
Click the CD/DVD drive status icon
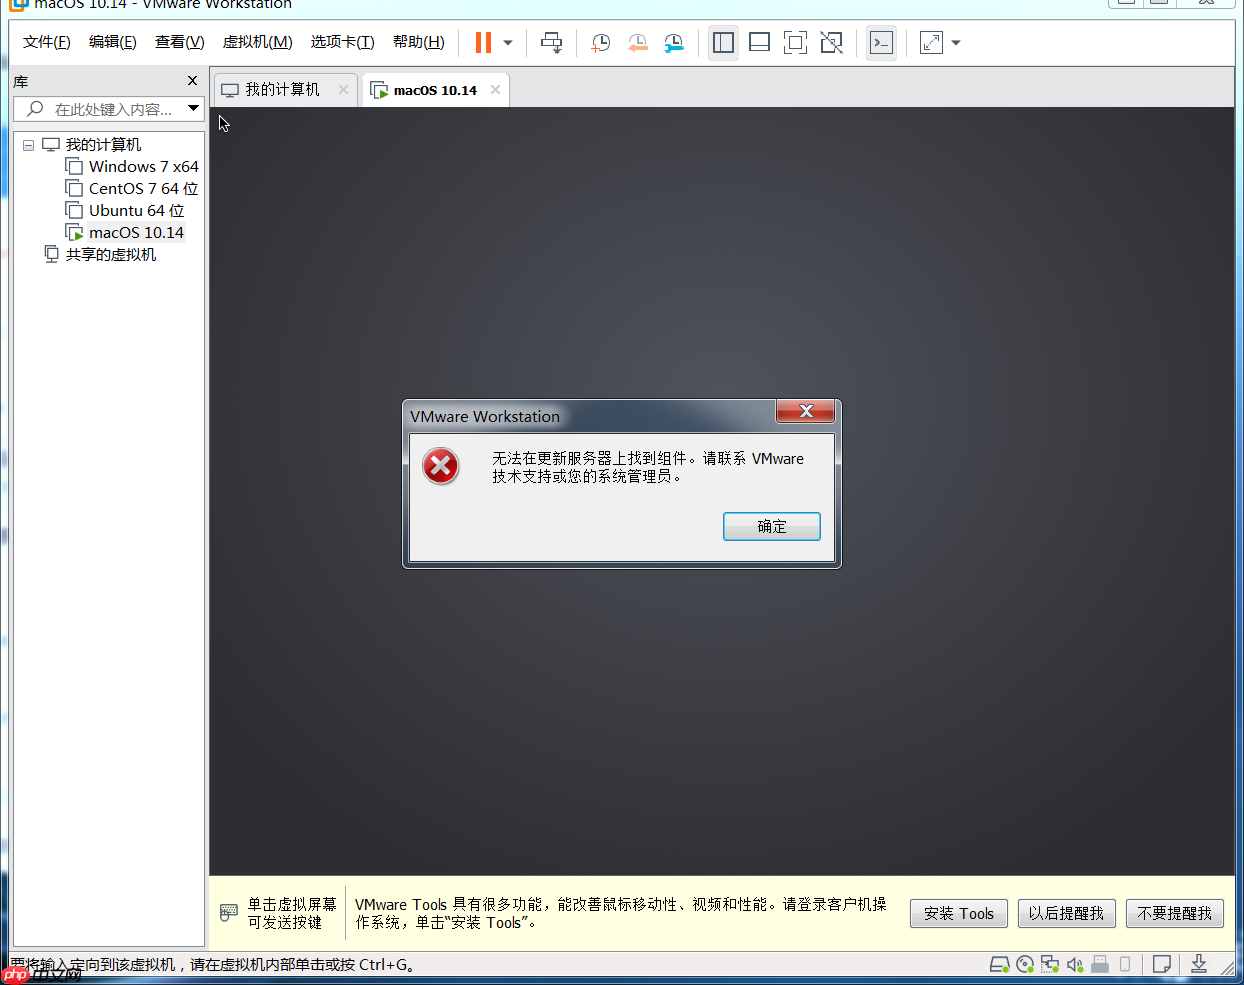1024,963
